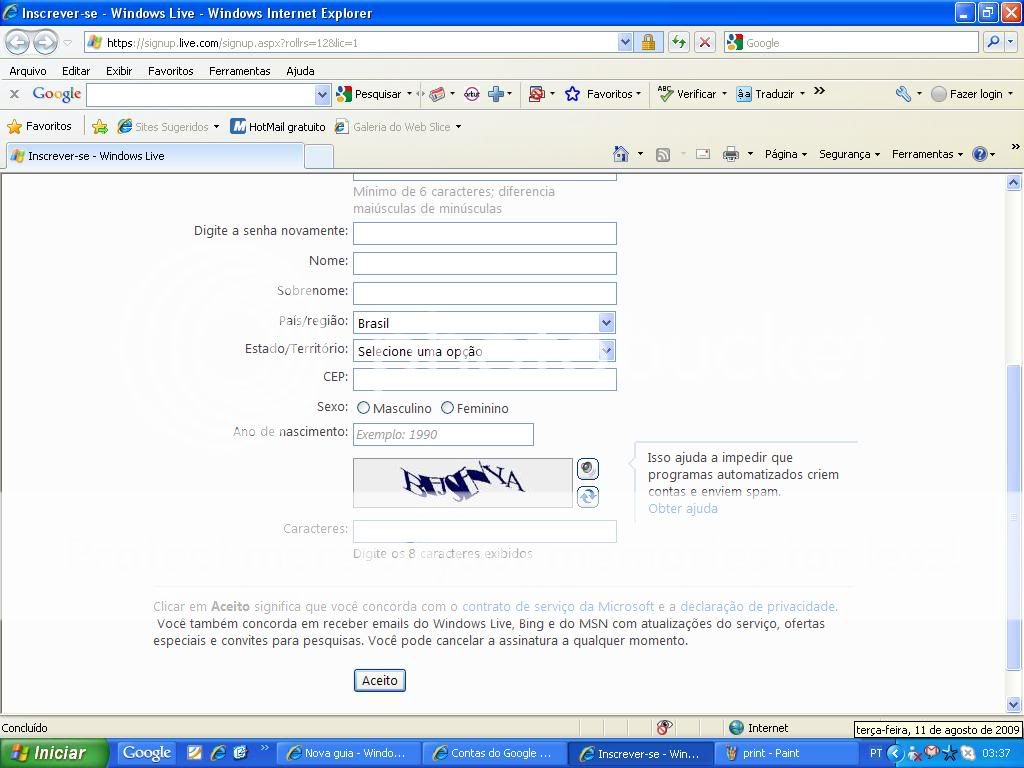Viewport: 1024px width, 768px height.
Task: Refresh the CAPTCHA image with the reload icon
Action: (587, 496)
